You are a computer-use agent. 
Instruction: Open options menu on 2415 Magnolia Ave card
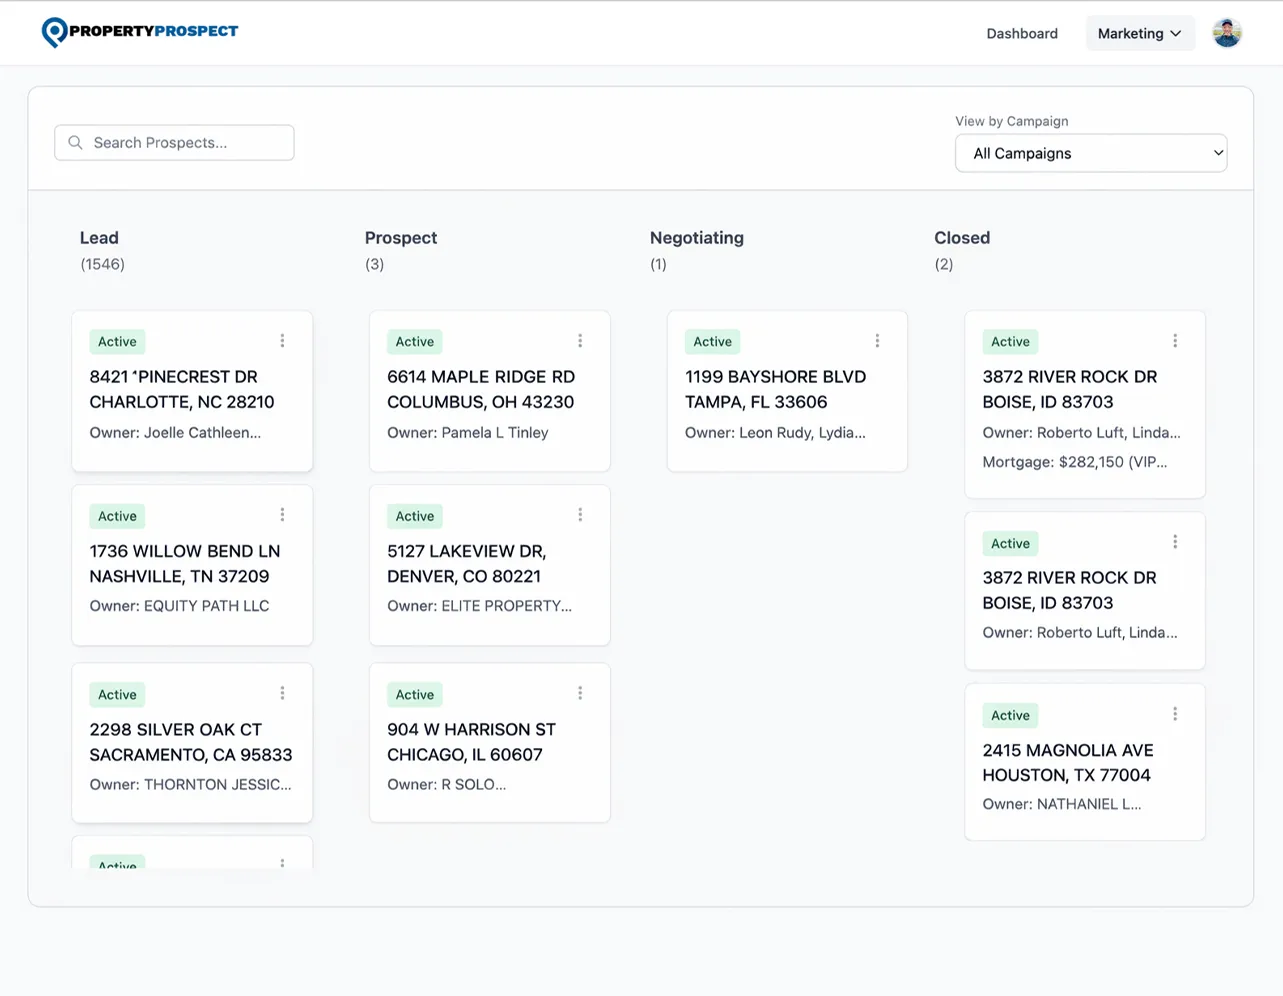1175,713
